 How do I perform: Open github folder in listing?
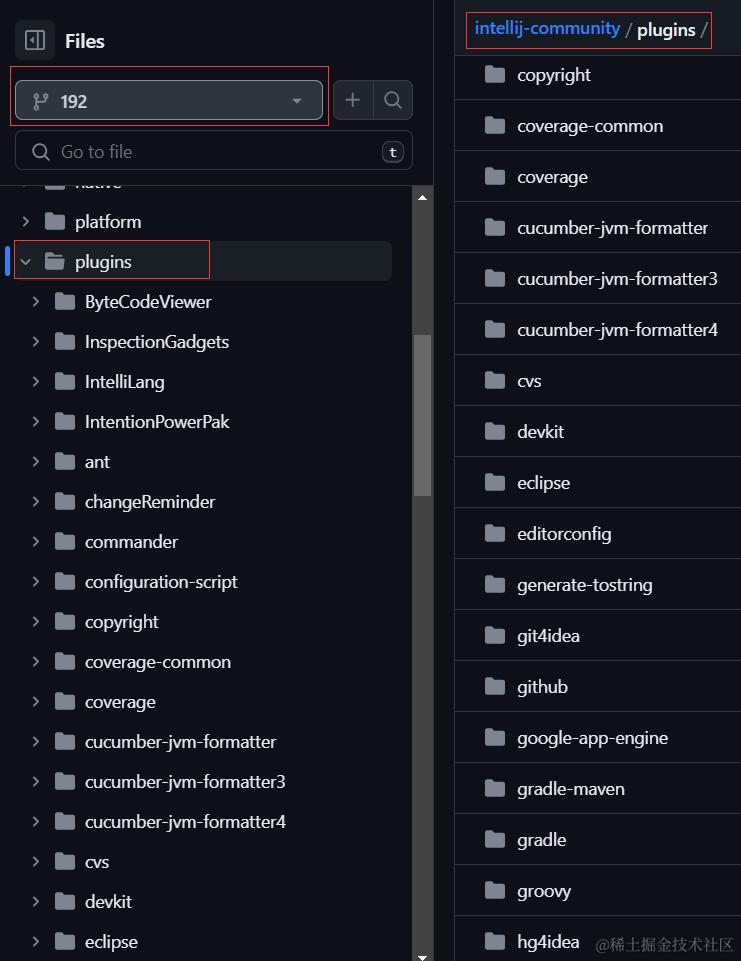click(542, 686)
